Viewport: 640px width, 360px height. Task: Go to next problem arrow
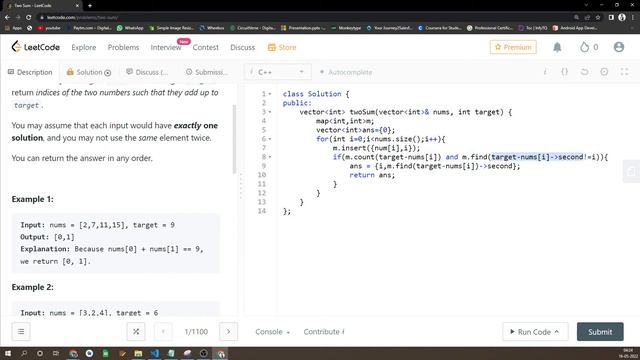[229, 331]
